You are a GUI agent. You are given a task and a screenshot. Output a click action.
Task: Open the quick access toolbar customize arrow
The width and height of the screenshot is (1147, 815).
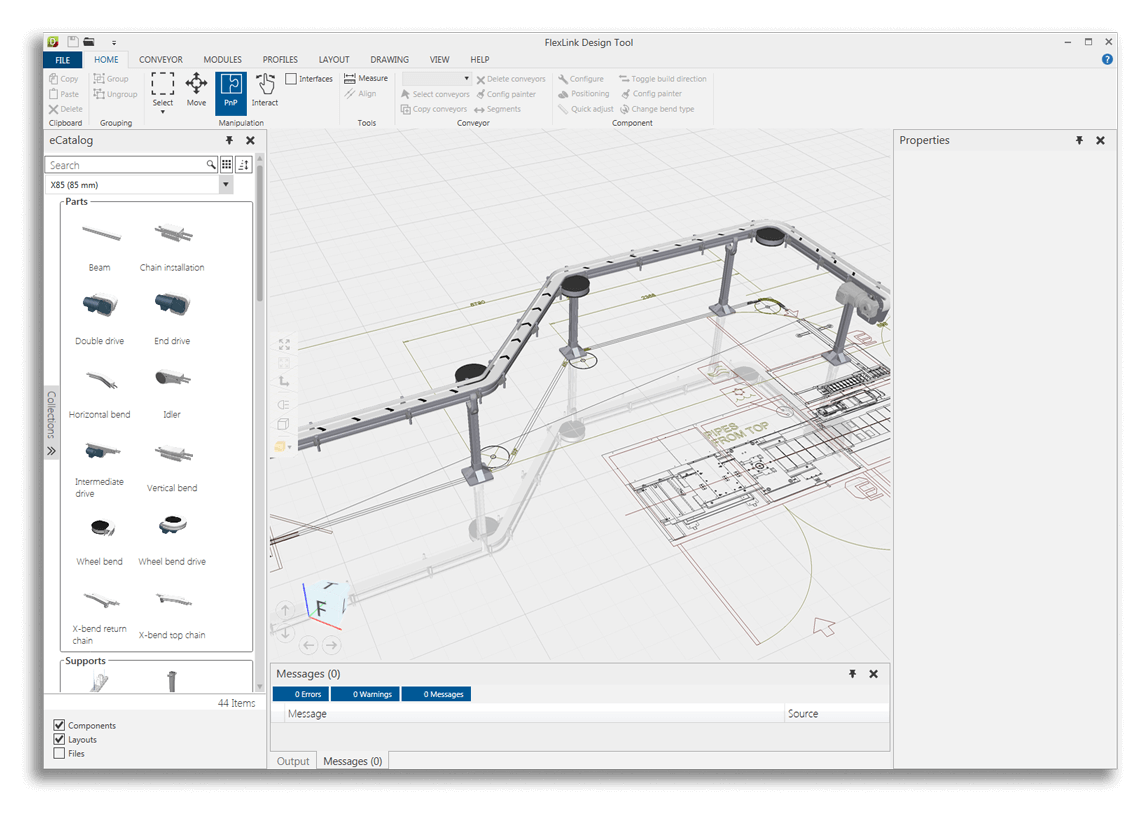click(x=114, y=42)
